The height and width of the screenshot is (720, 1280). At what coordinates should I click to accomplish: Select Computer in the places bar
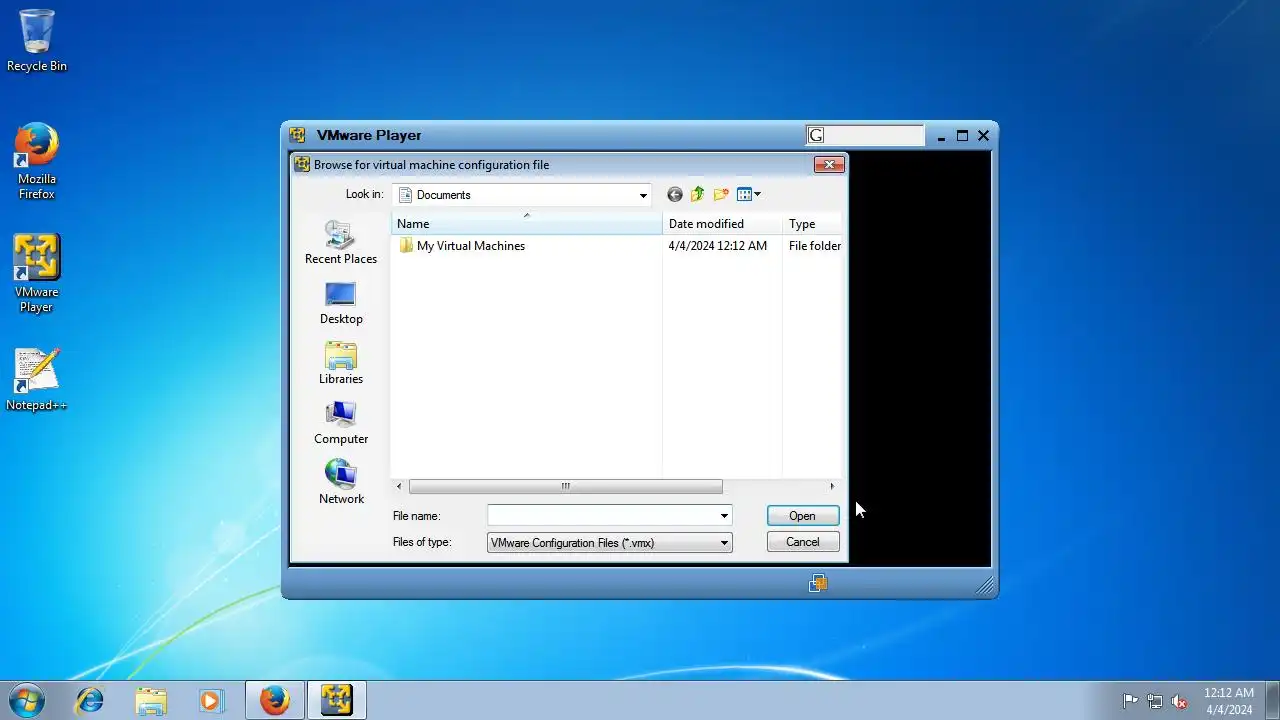[x=341, y=423]
